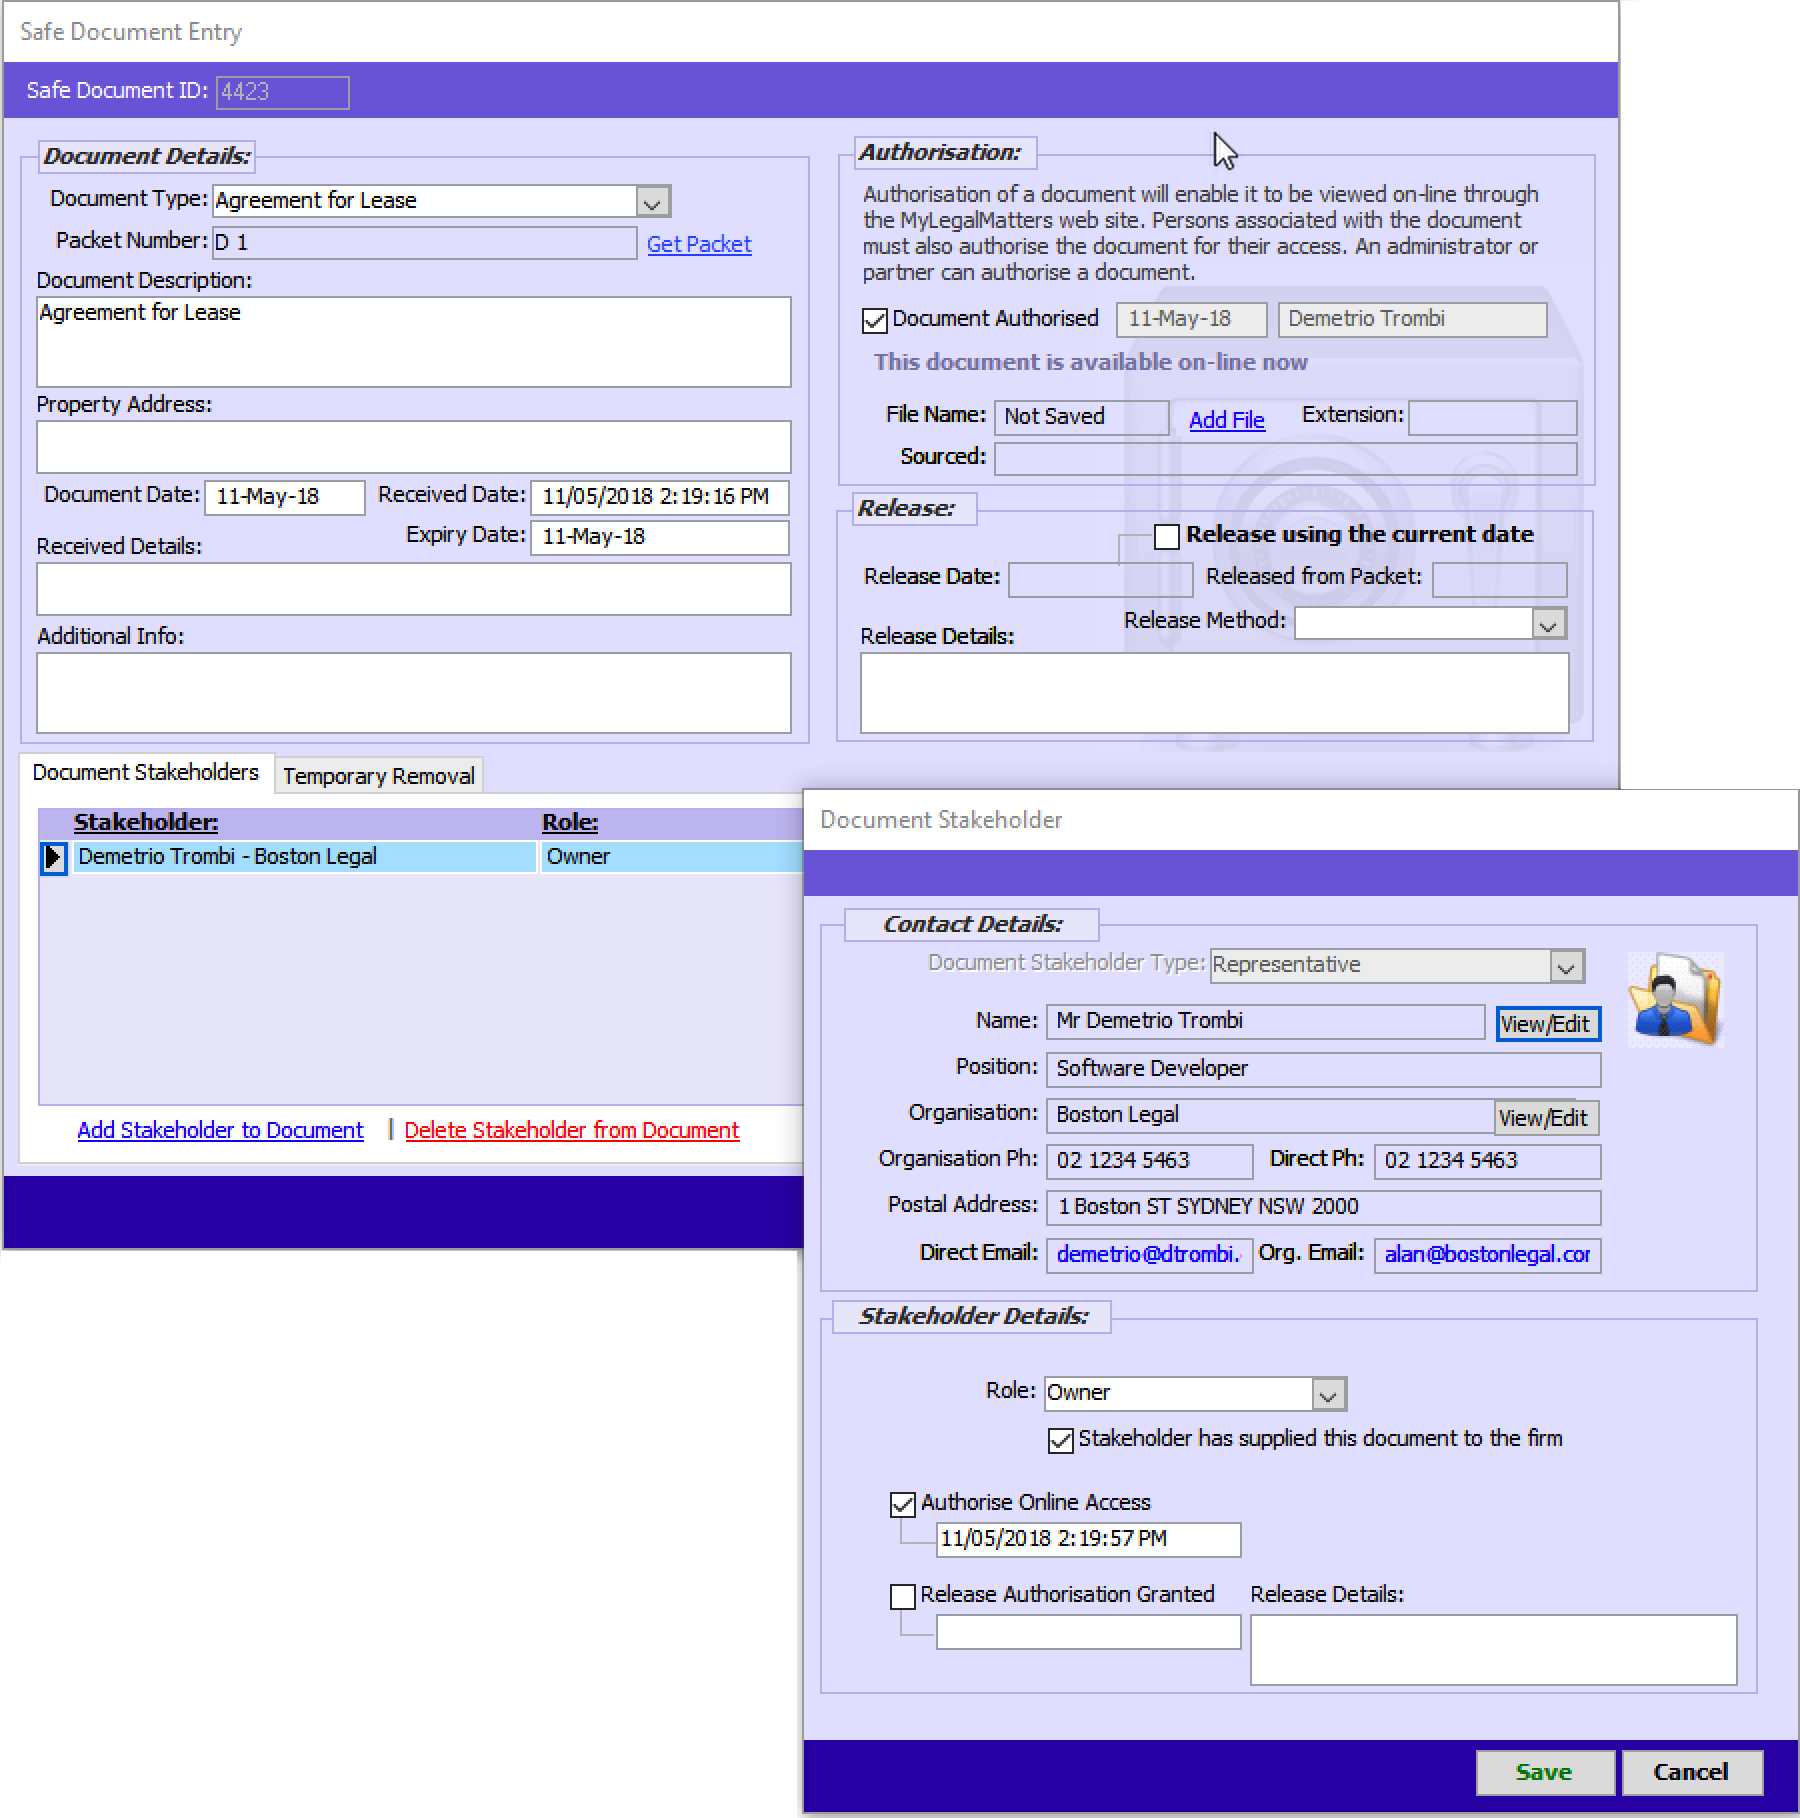Click the authoriser Demetrio Trombi field
1800x1818 pixels.
pos(1412,320)
